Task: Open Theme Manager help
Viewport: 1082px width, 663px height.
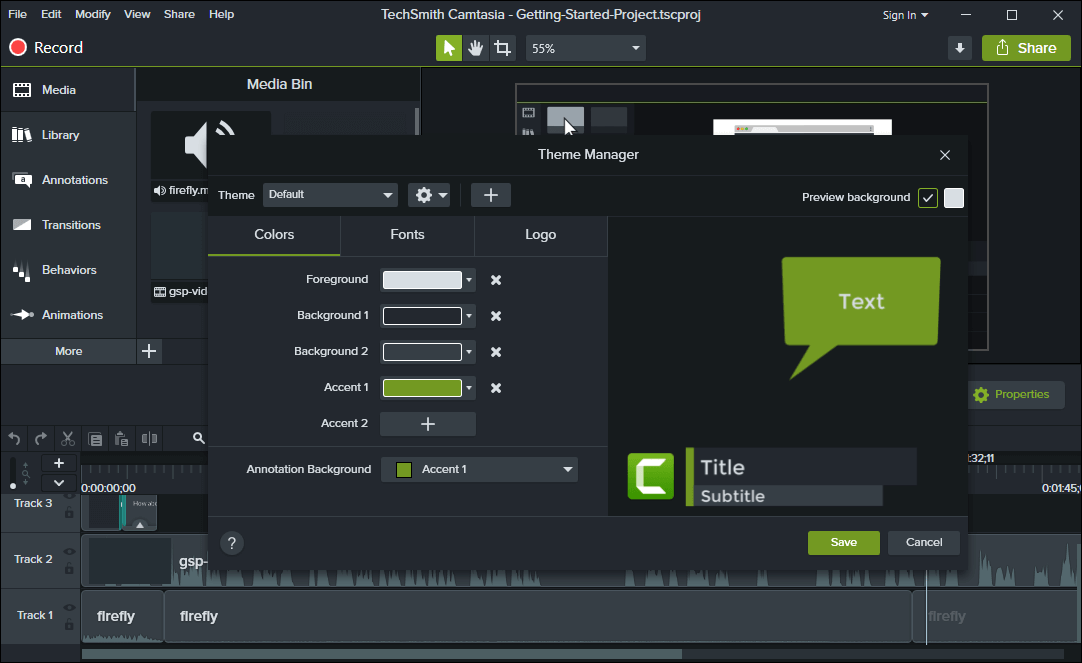Action: (x=231, y=543)
